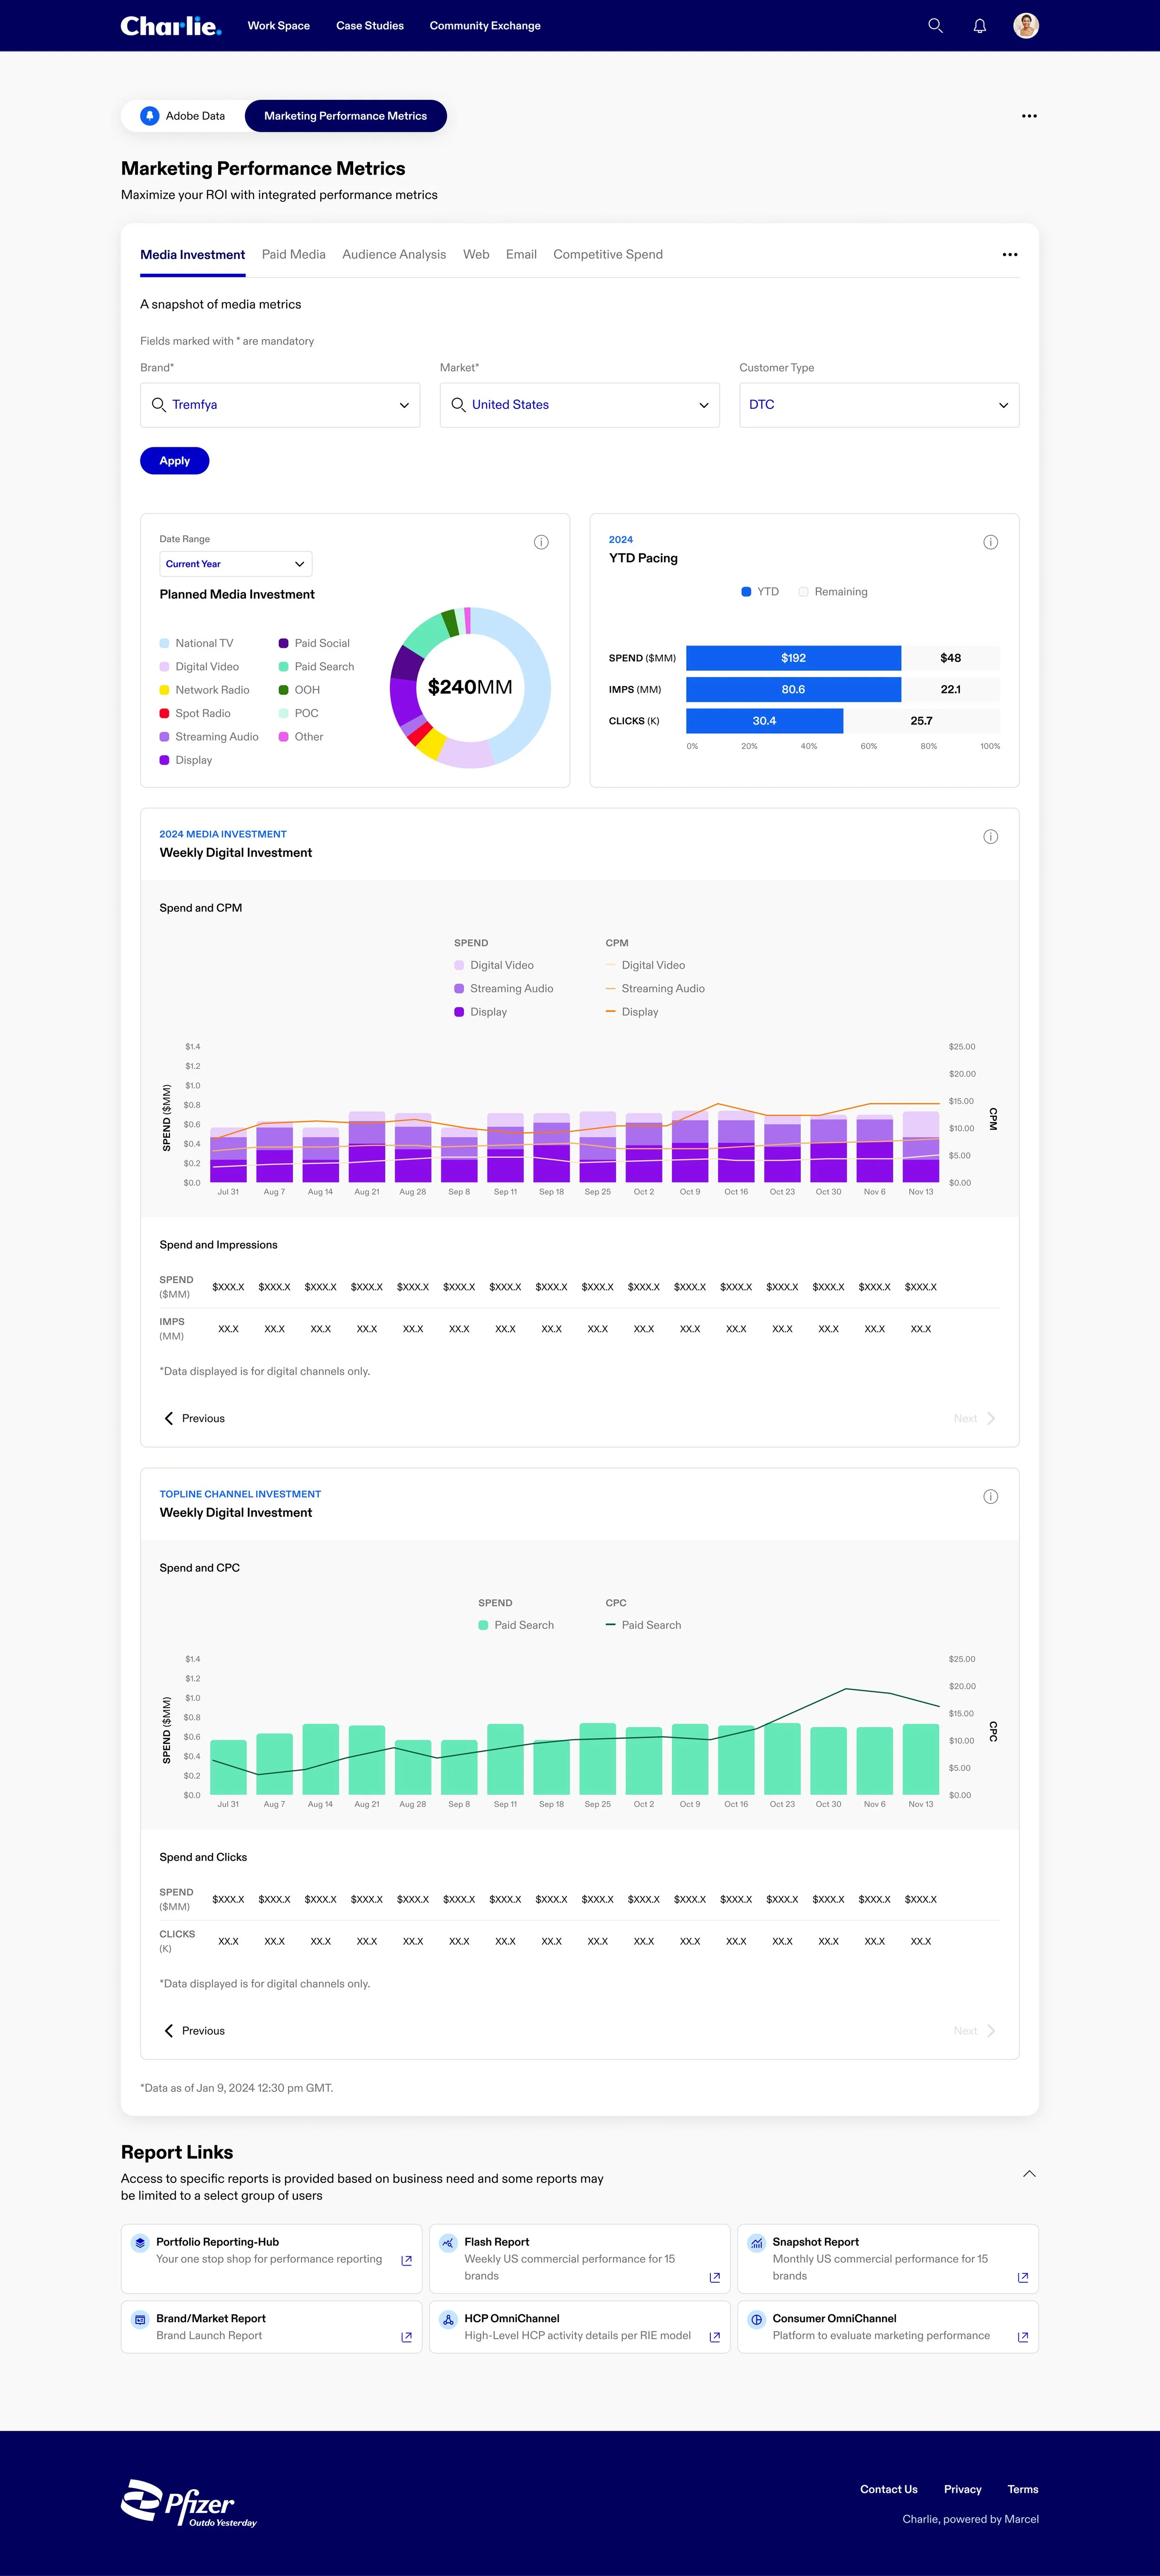Click the search magnifier icon in header
1160x2576 pixels.
935,26
